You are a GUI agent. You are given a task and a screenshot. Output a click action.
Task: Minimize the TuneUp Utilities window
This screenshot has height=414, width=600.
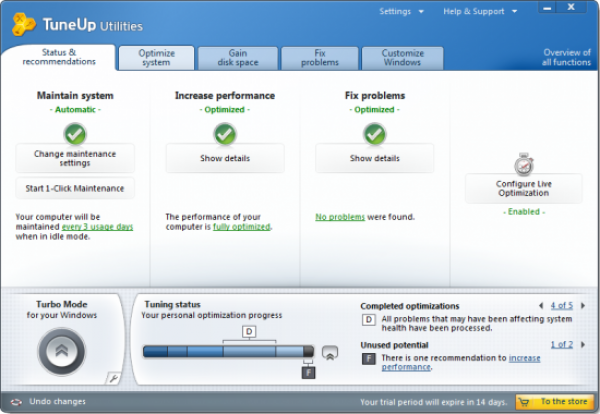coord(548,7)
